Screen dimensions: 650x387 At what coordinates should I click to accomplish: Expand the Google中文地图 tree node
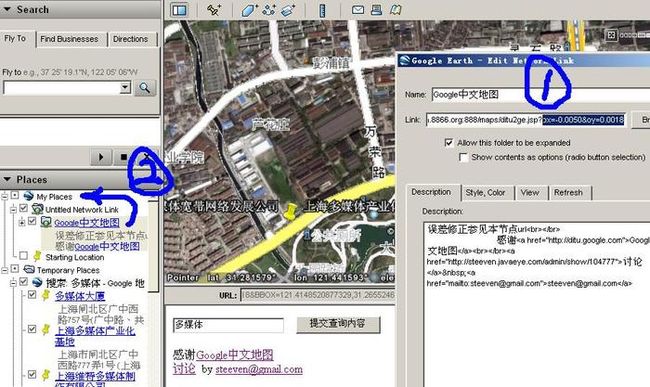tap(21, 222)
